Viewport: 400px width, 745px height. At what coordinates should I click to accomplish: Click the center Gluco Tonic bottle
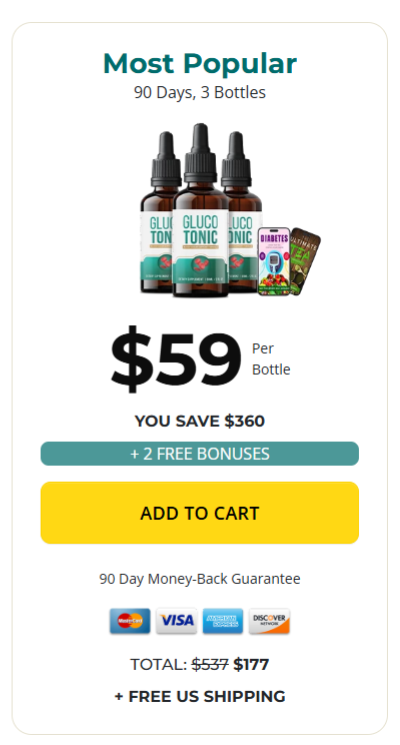coord(200,210)
